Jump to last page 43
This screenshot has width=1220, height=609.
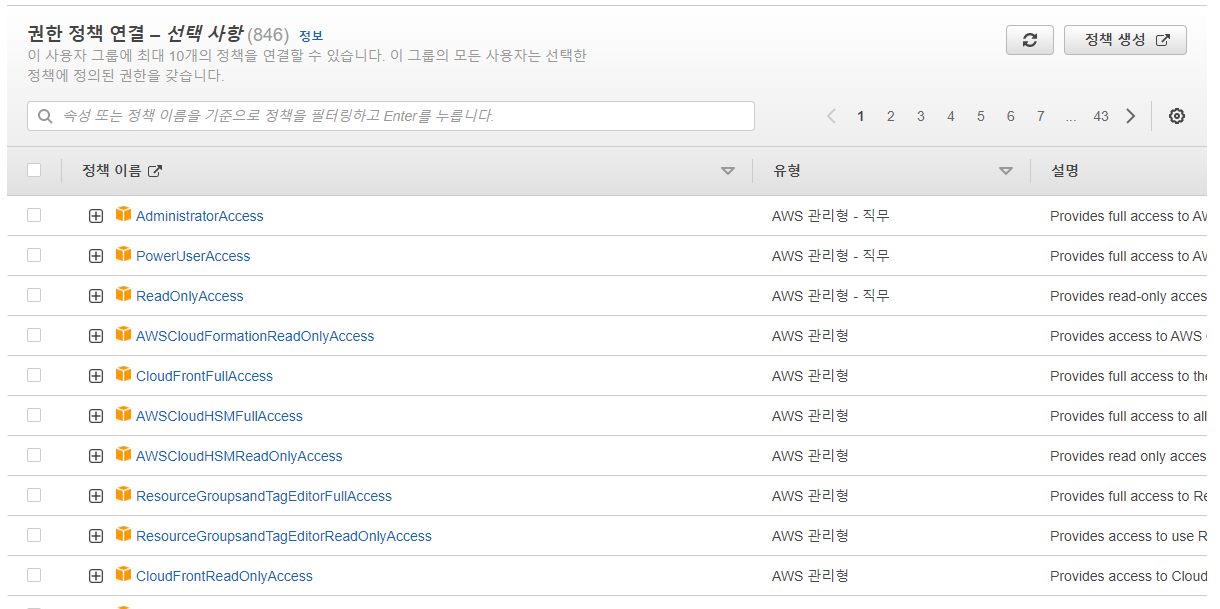pyautogui.click(x=1101, y=116)
